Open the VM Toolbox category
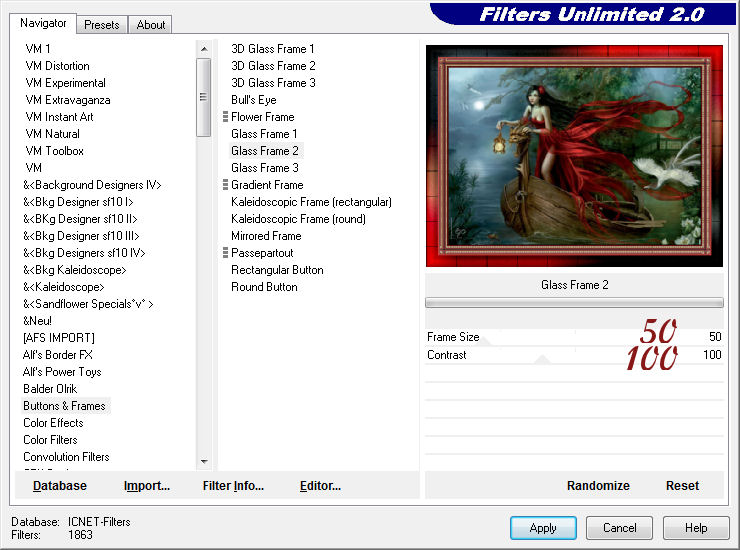This screenshot has height=550, width=740. 54,151
